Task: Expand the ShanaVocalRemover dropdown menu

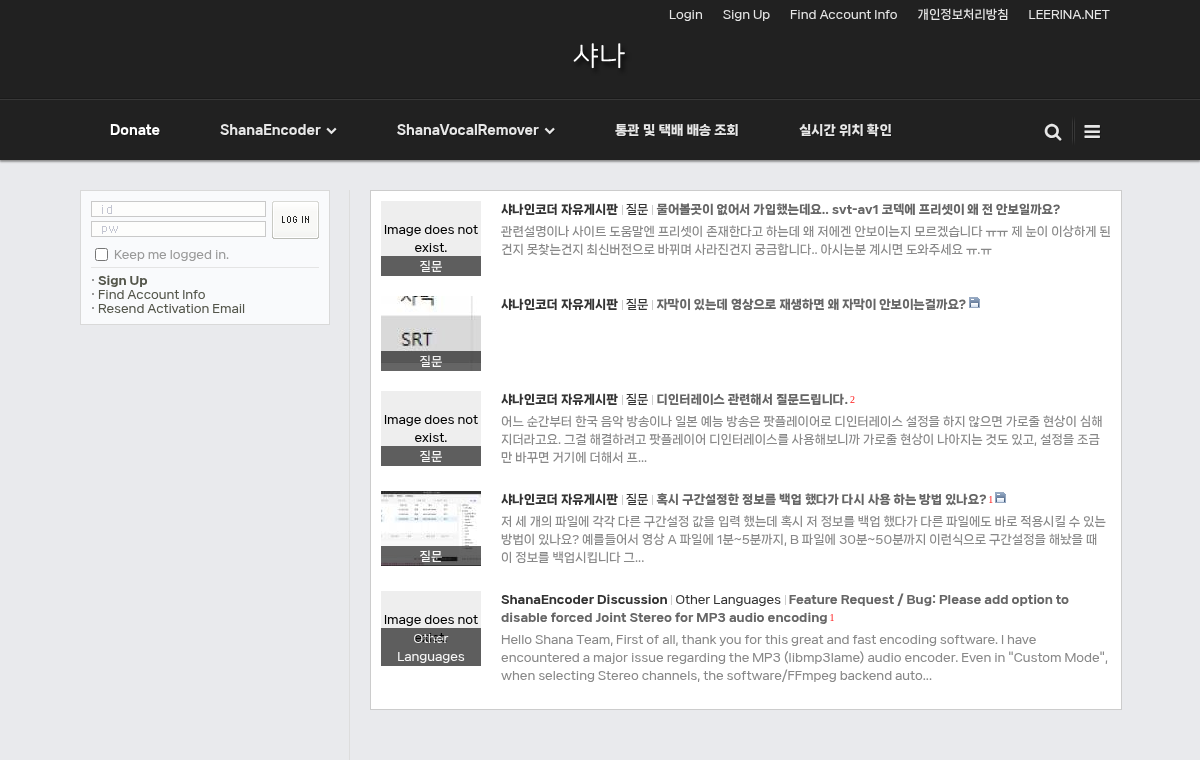Action: coord(475,130)
